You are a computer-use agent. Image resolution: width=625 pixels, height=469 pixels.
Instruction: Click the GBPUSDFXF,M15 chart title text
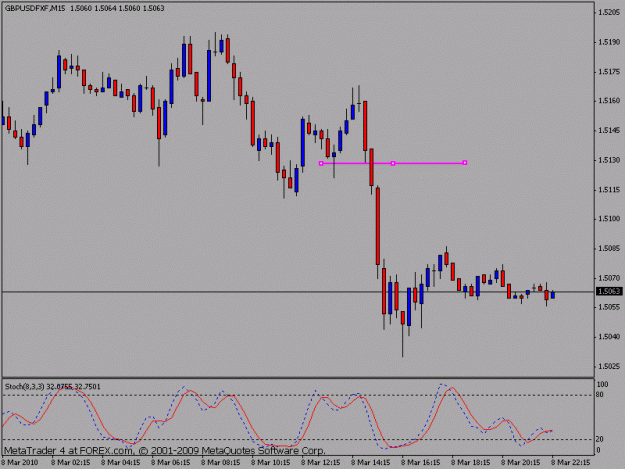[35, 8]
